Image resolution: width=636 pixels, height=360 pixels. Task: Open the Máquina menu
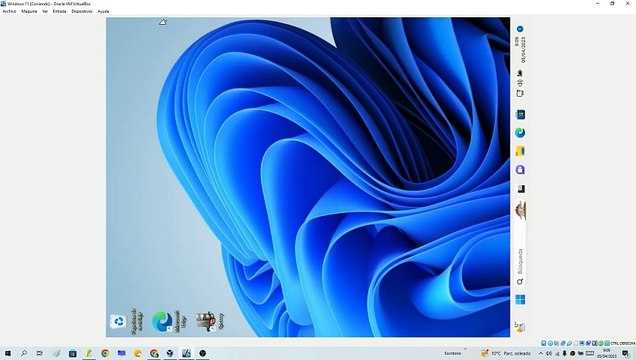pos(29,11)
